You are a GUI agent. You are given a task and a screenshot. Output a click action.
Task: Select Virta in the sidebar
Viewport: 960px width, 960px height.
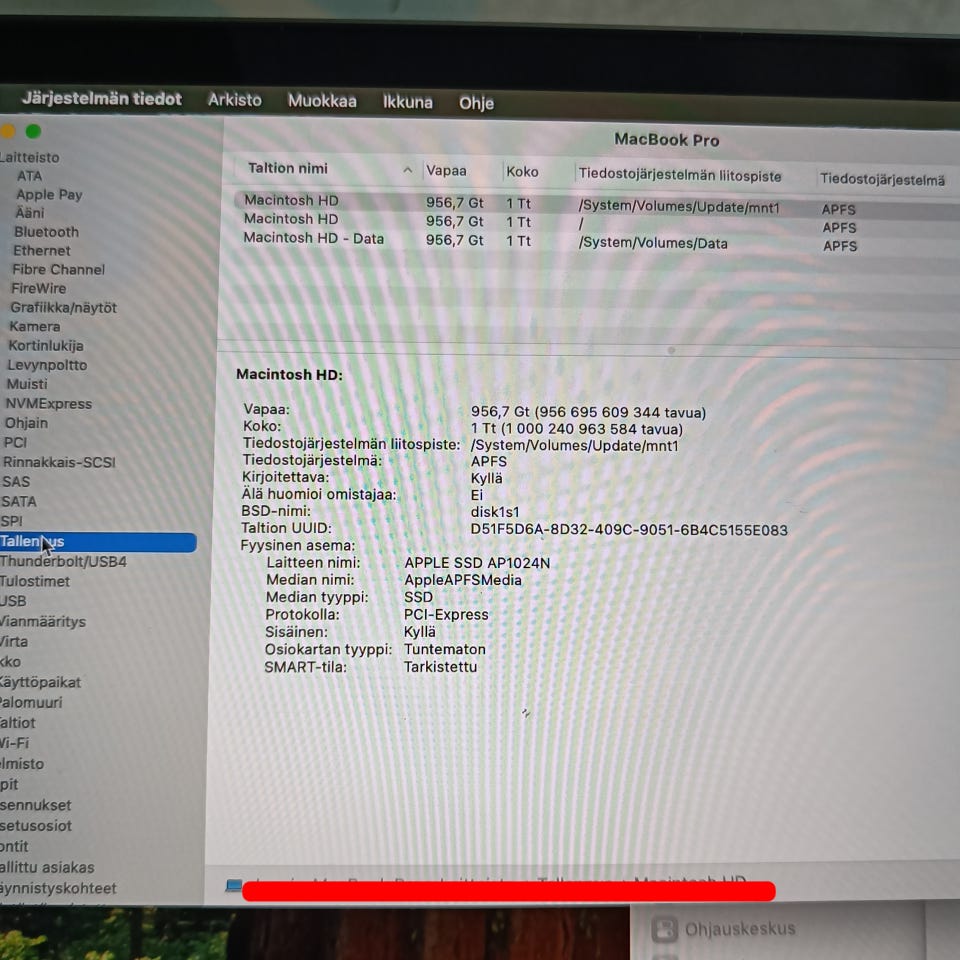14,642
